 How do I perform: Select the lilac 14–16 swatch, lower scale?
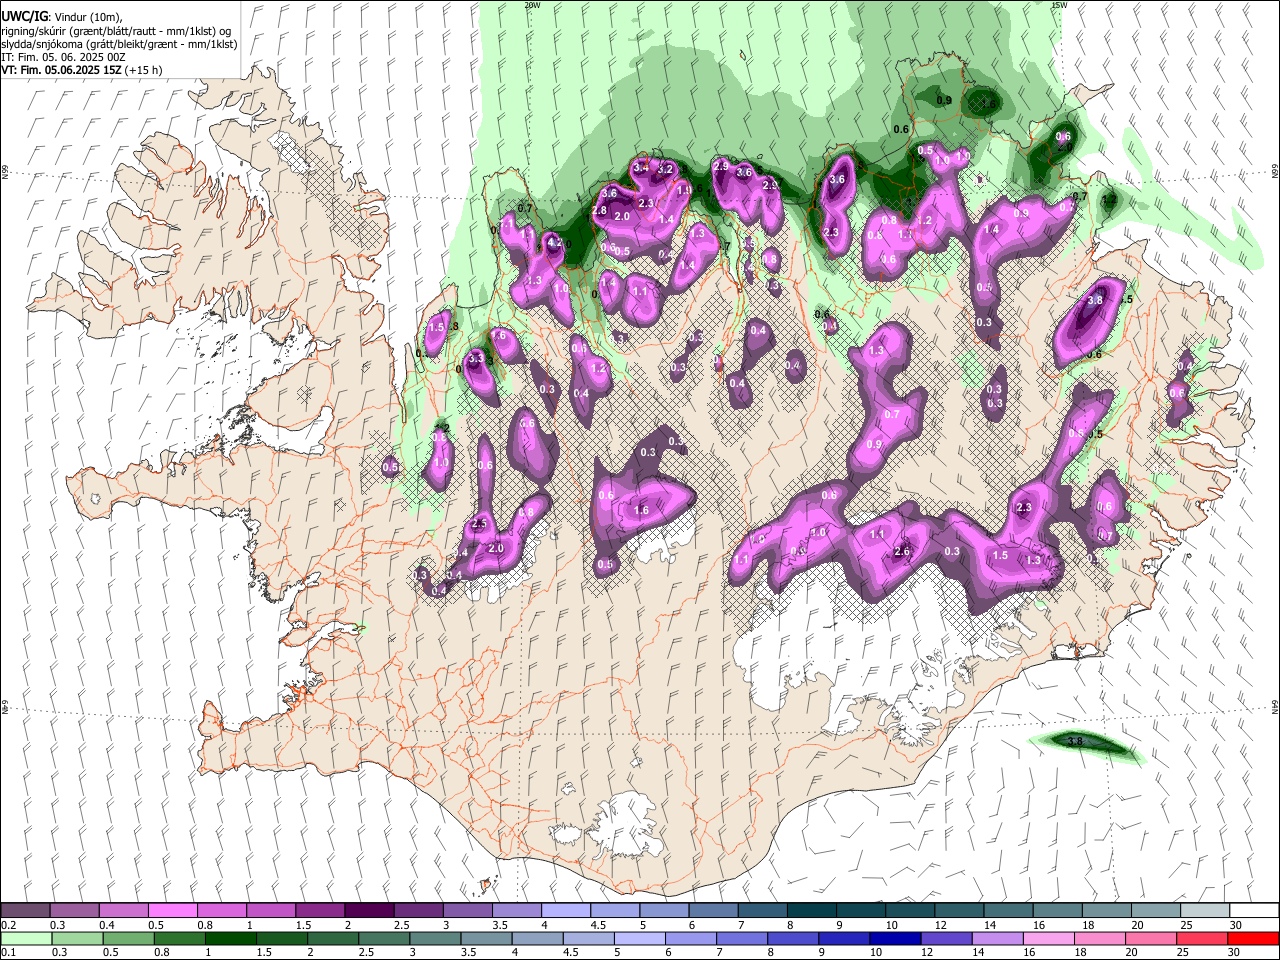[997, 938]
